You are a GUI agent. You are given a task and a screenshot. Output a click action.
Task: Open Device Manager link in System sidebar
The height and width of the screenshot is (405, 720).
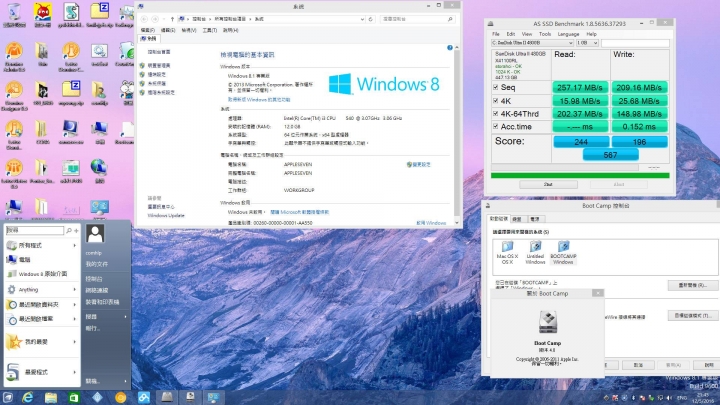[159, 66]
